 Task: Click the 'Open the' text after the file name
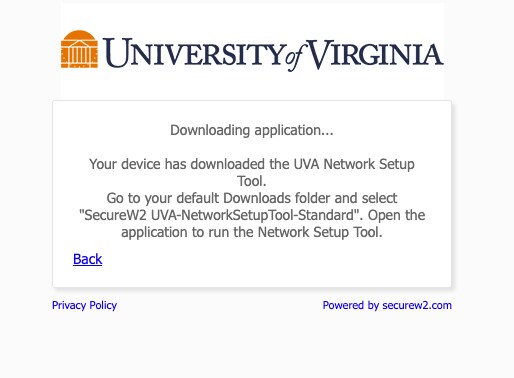(397, 215)
